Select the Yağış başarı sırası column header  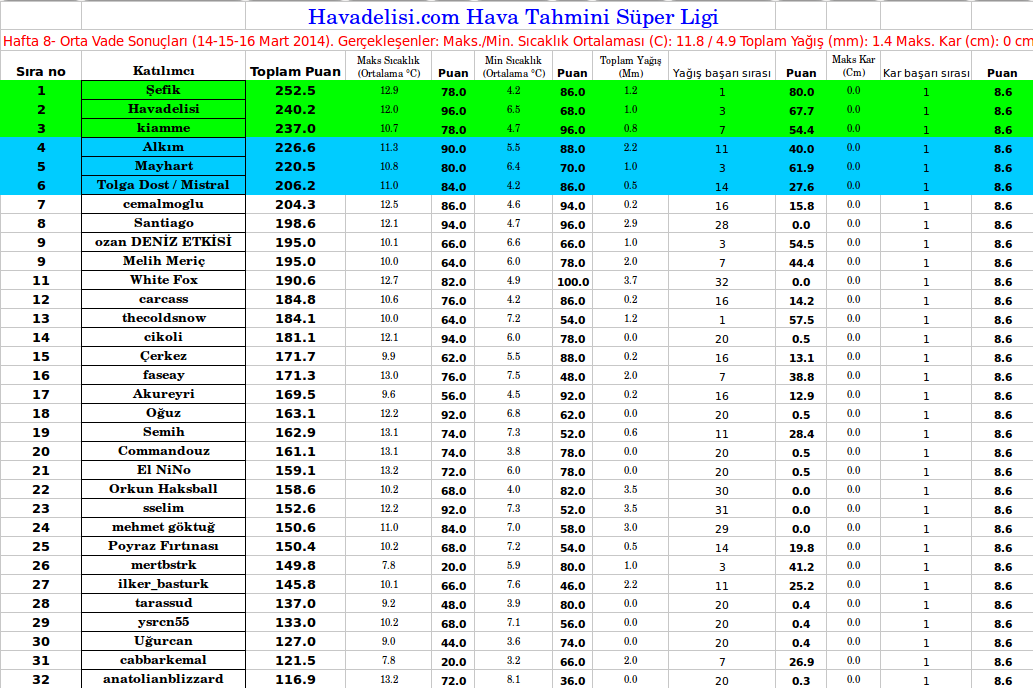(721, 73)
